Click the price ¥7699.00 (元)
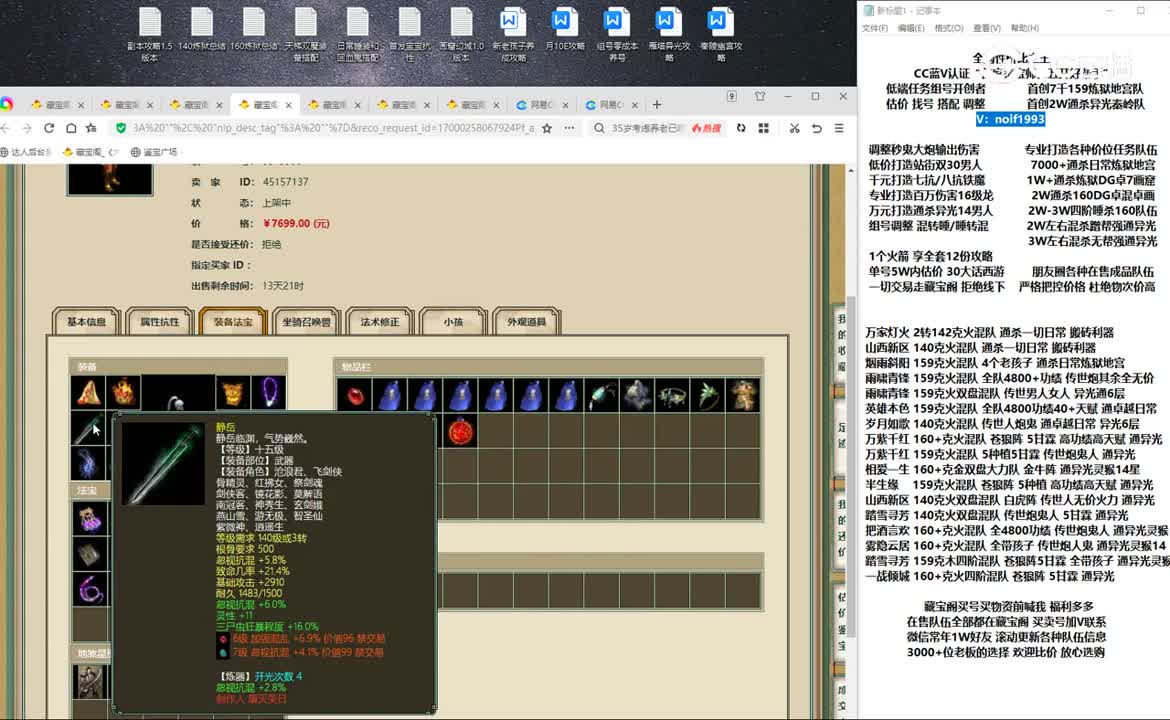1170x720 pixels. click(296, 223)
